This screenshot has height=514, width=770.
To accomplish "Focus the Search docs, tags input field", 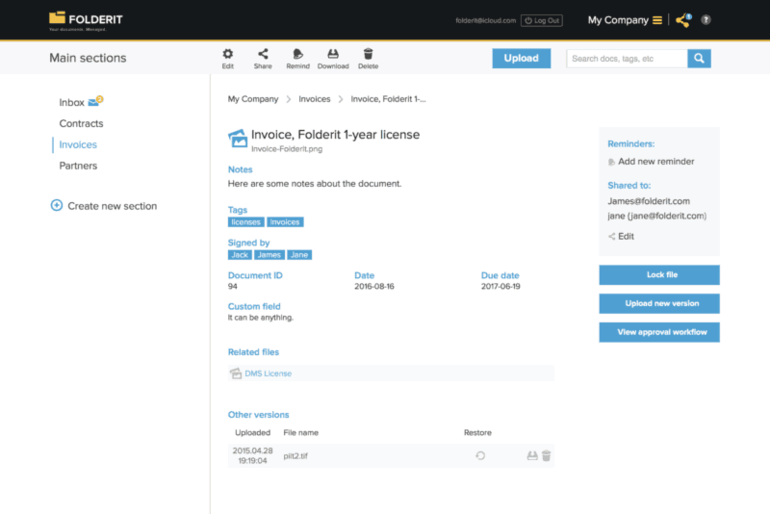I will (x=627, y=58).
